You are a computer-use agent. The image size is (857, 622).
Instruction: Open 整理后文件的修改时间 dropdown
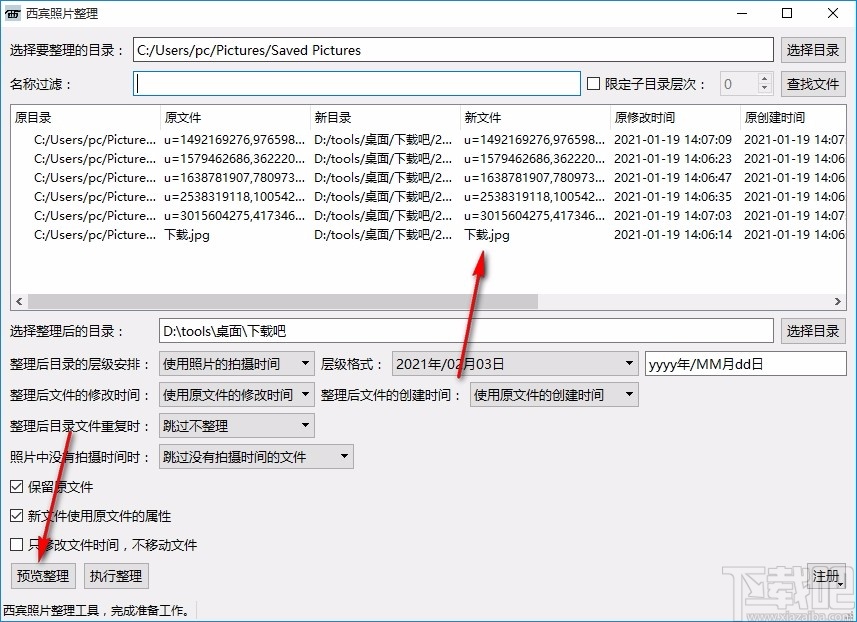pos(237,395)
